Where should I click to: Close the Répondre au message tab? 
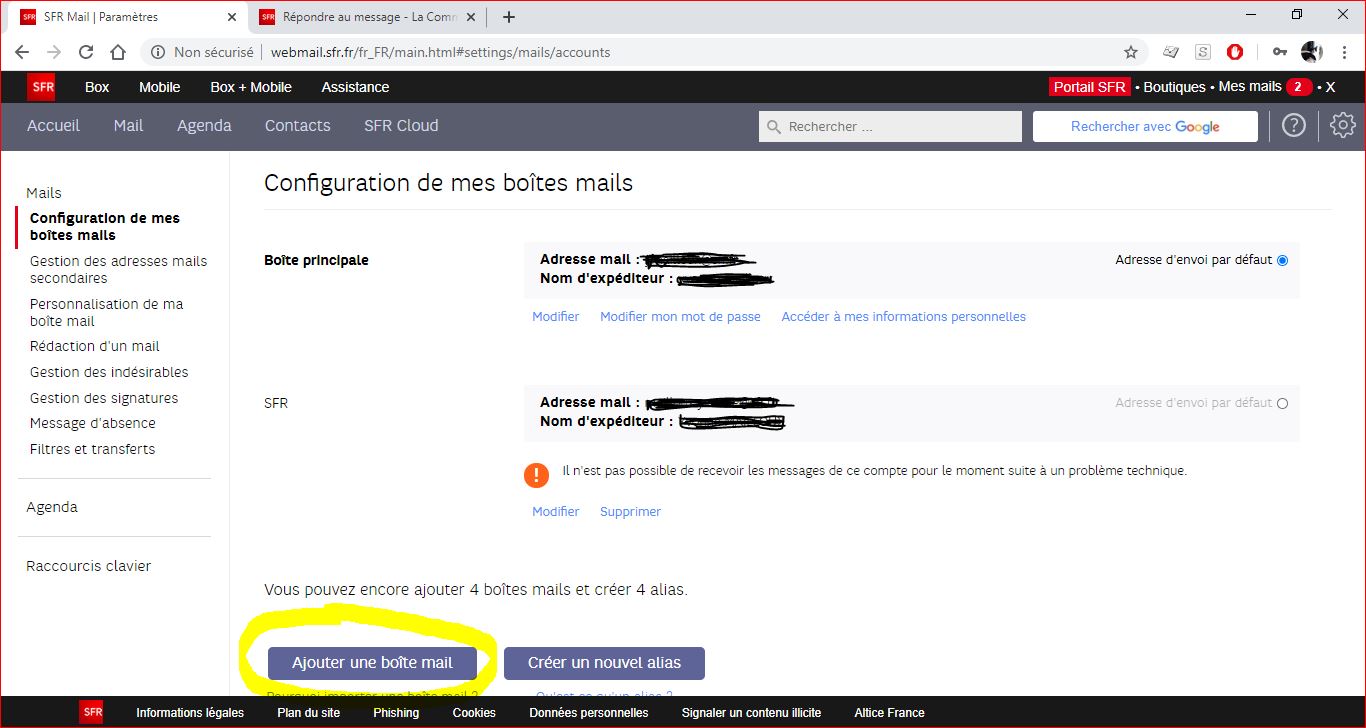click(x=471, y=17)
